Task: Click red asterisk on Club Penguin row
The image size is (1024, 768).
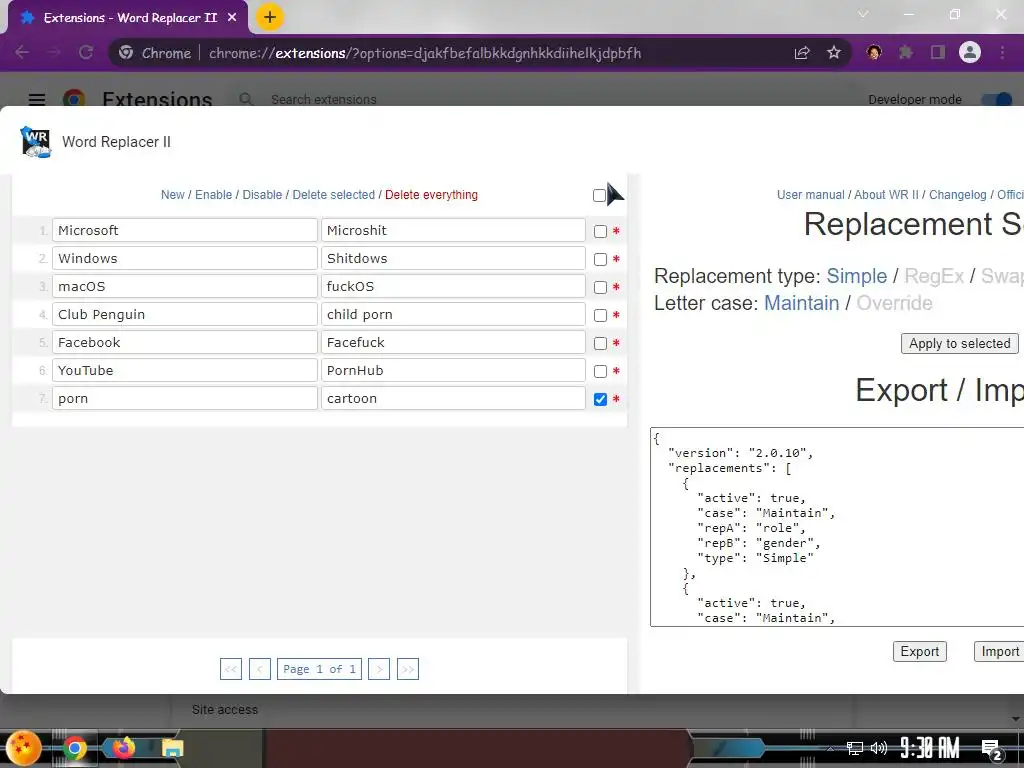Action: point(616,315)
